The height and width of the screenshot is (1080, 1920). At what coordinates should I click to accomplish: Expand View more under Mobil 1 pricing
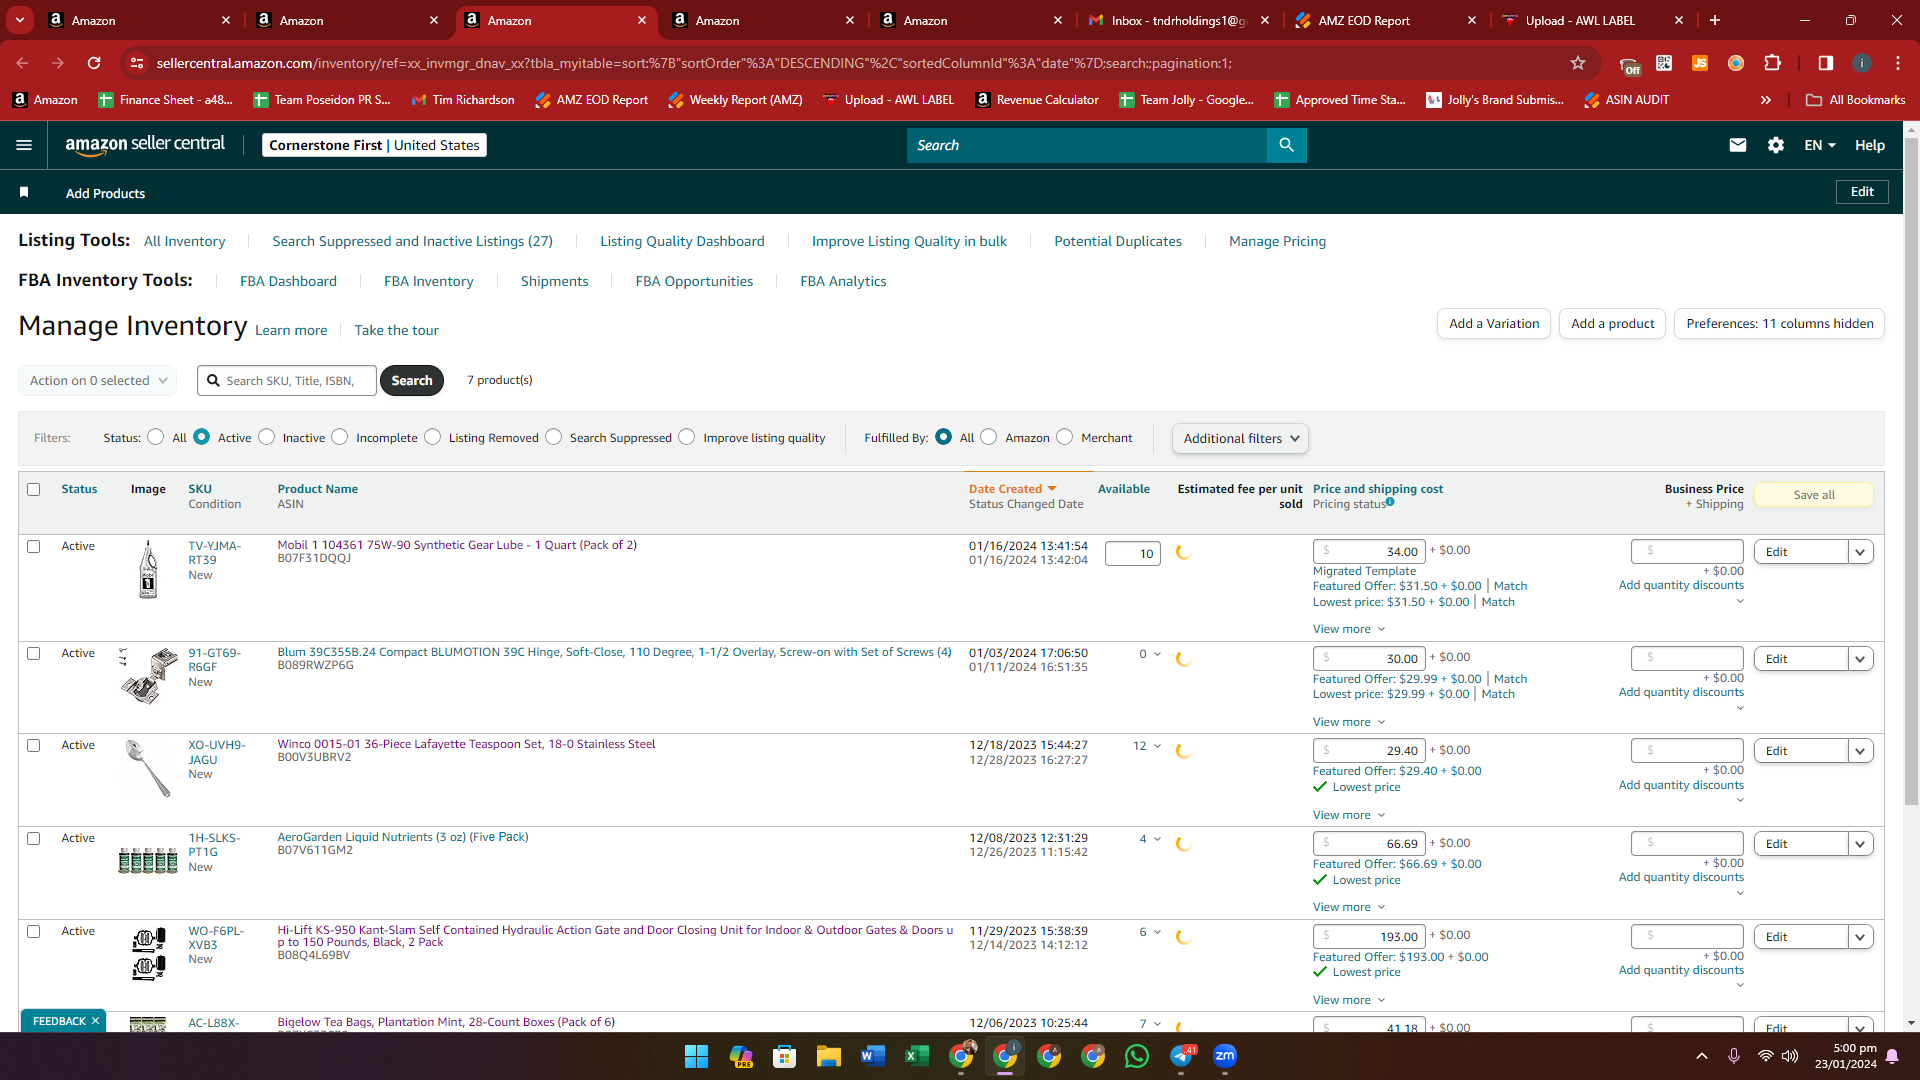point(1348,629)
